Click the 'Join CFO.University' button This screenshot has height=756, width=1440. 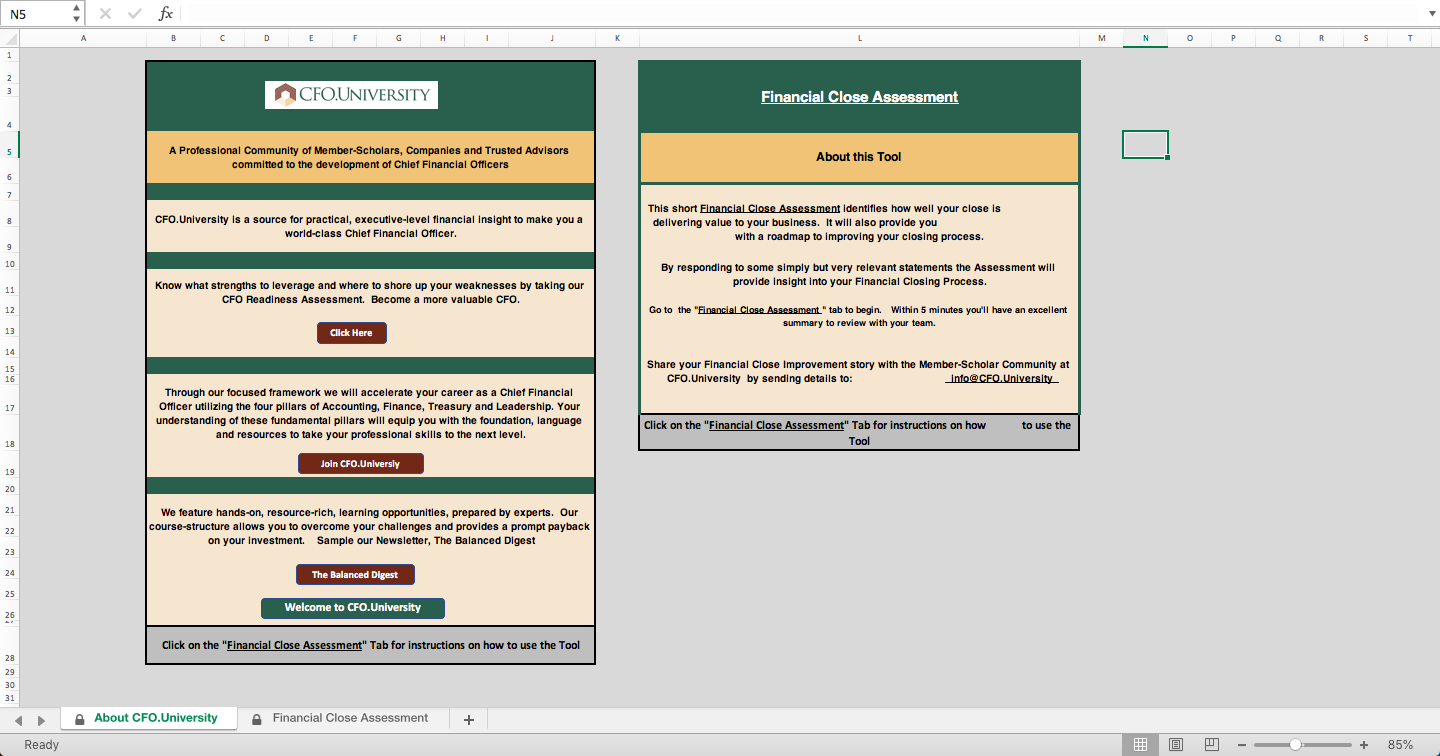click(x=360, y=464)
